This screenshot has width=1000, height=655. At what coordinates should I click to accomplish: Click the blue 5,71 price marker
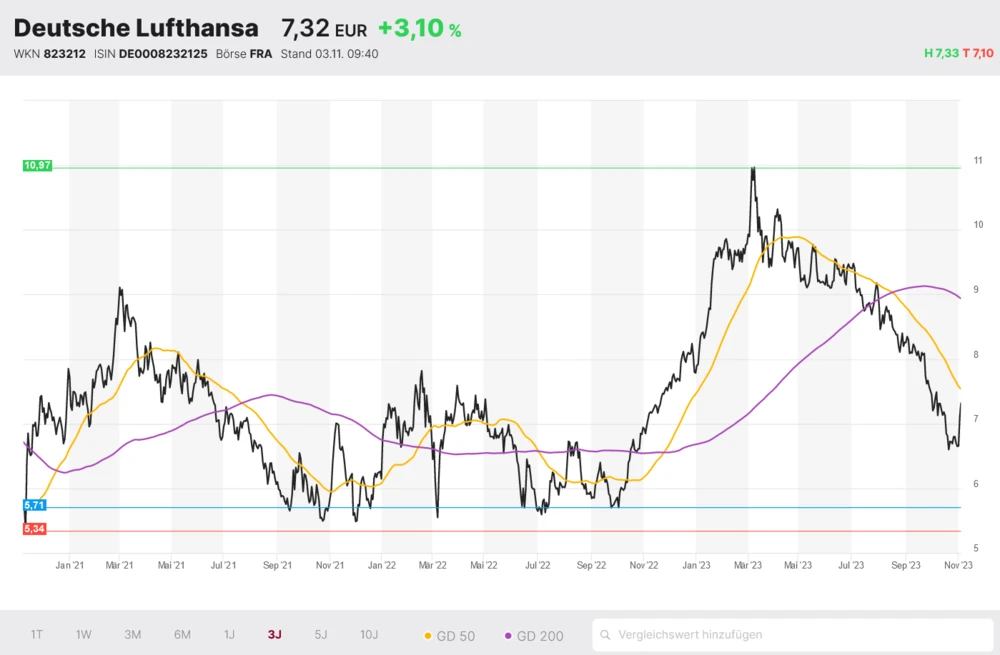pos(34,507)
